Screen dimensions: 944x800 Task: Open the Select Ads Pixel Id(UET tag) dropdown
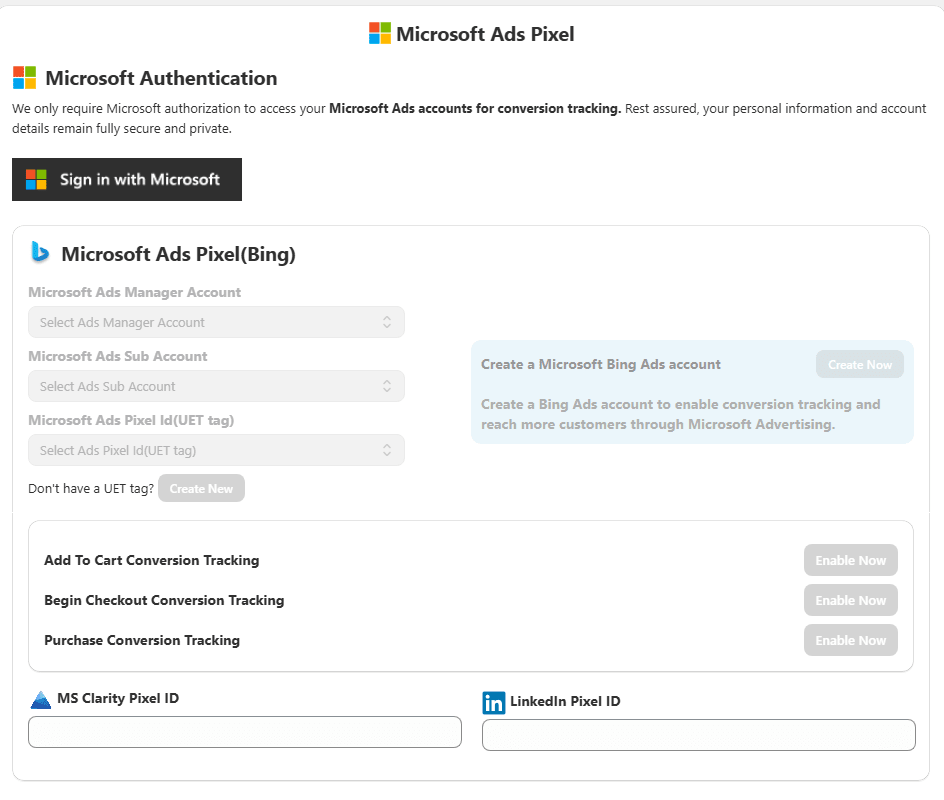point(216,450)
